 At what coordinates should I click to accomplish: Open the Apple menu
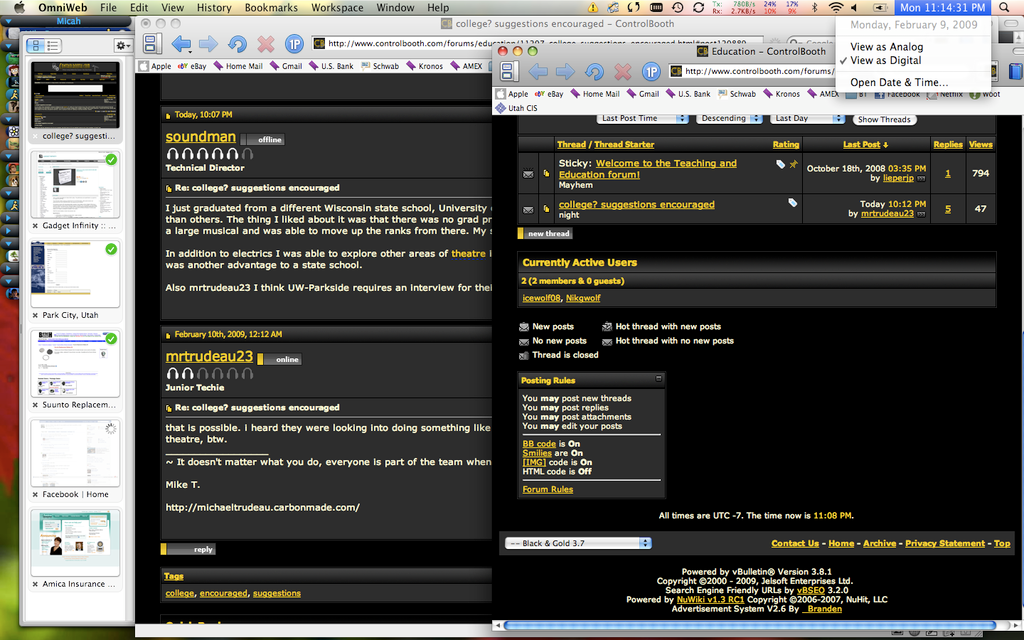[19, 7]
